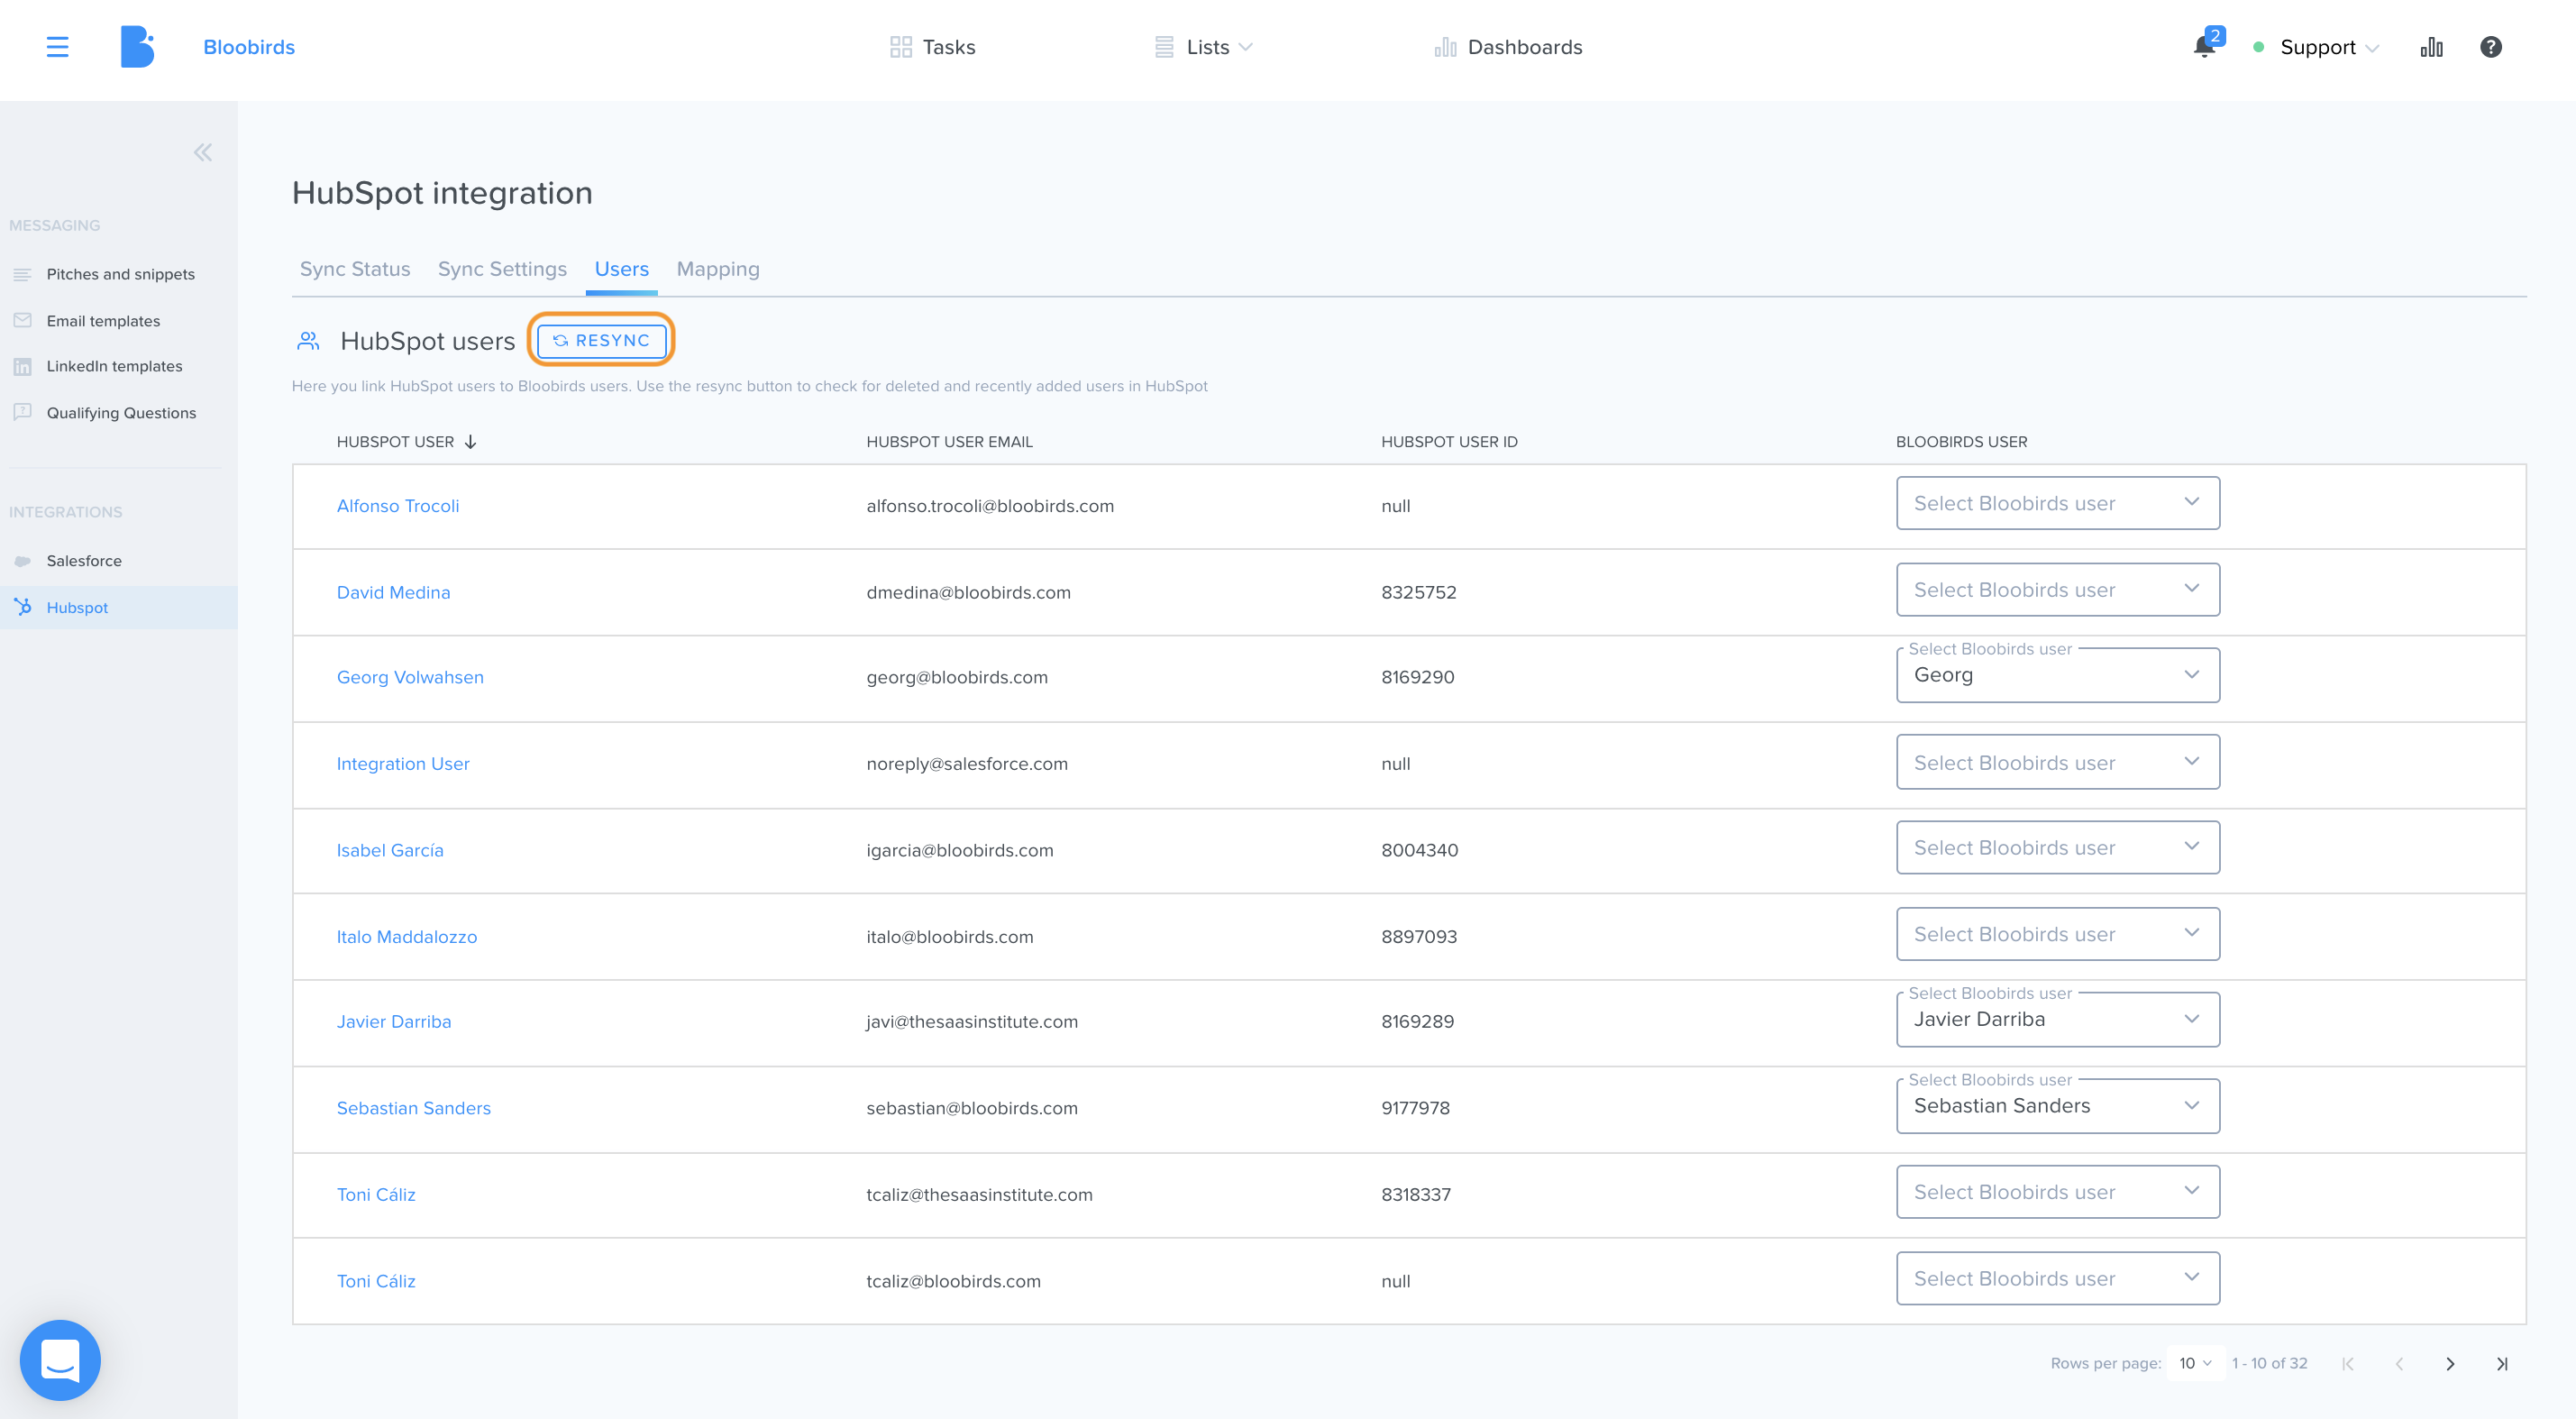Switch to the Sync Settings tab
The height and width of the screenshot is (1419, 2576).
click(502, 269)
